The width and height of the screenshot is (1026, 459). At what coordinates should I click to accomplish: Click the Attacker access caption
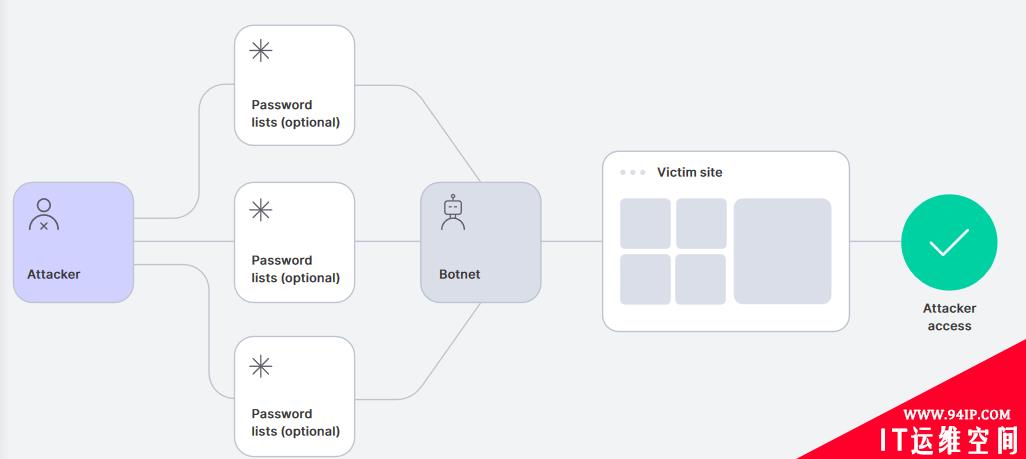click(x=949, y=317)
